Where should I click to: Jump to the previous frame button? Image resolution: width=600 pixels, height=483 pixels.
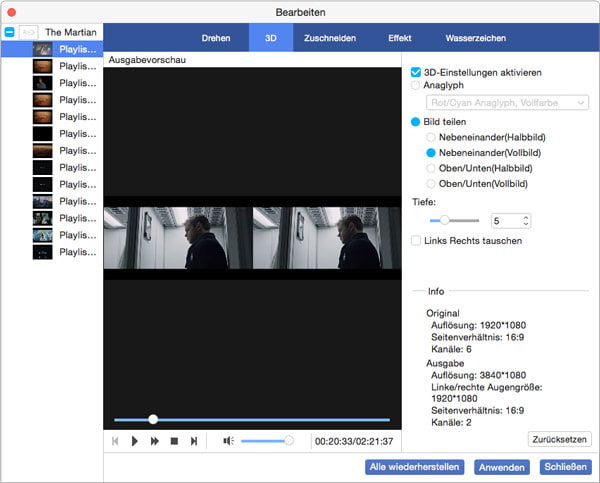click(115, 441)
